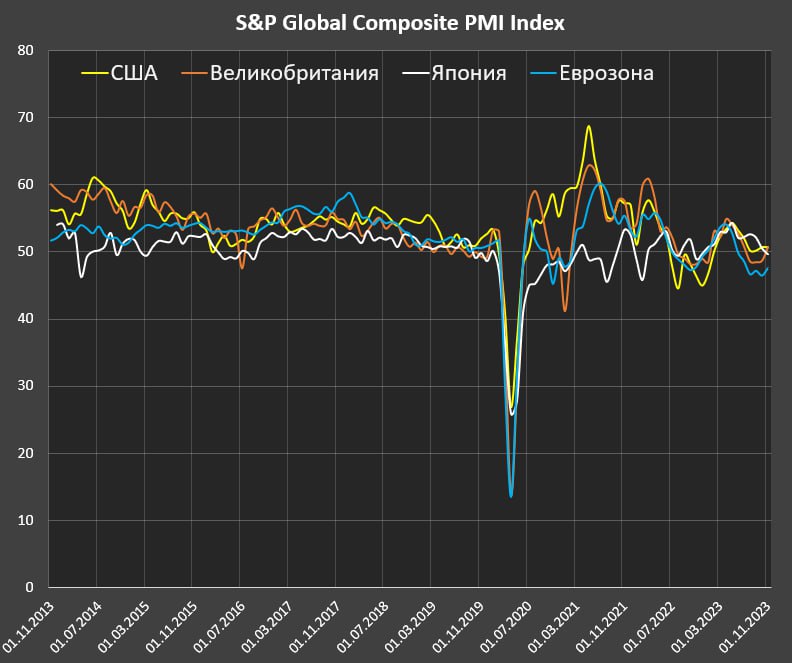Click the 50 value on the vertical axis
Viewport: 792px width, 663px height.
(27, 252)
